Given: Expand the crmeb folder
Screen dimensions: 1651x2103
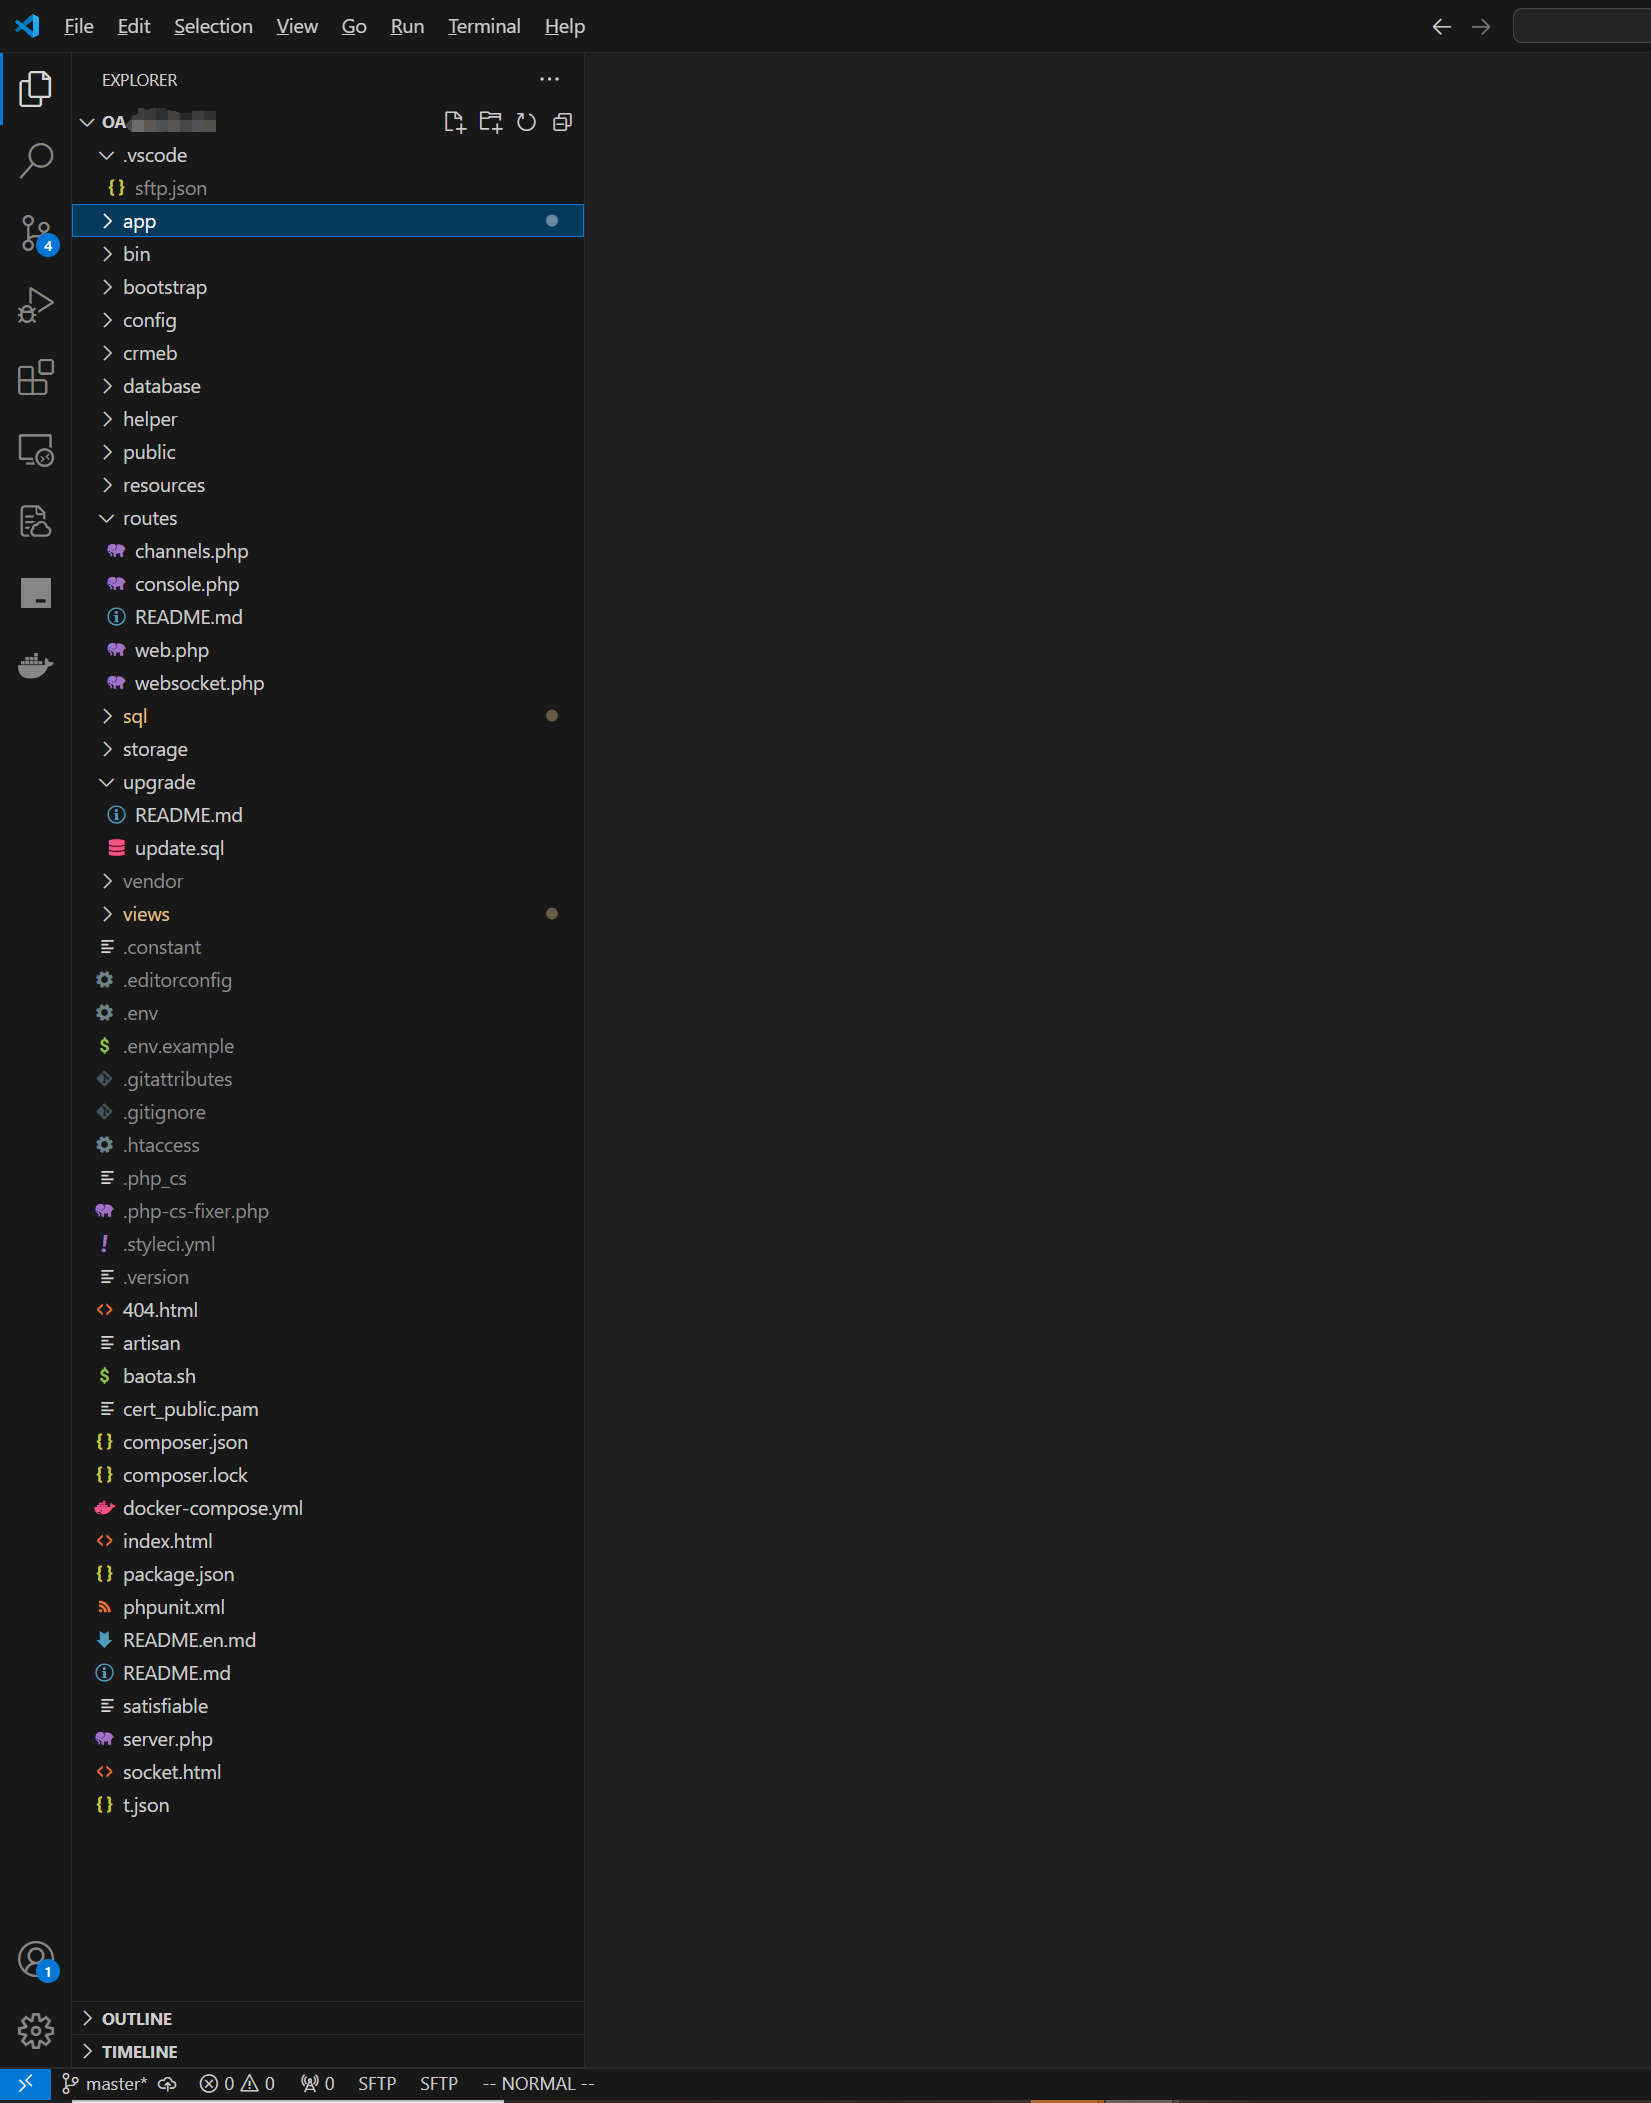Looking at the screenshot, I should coord(328,353).
